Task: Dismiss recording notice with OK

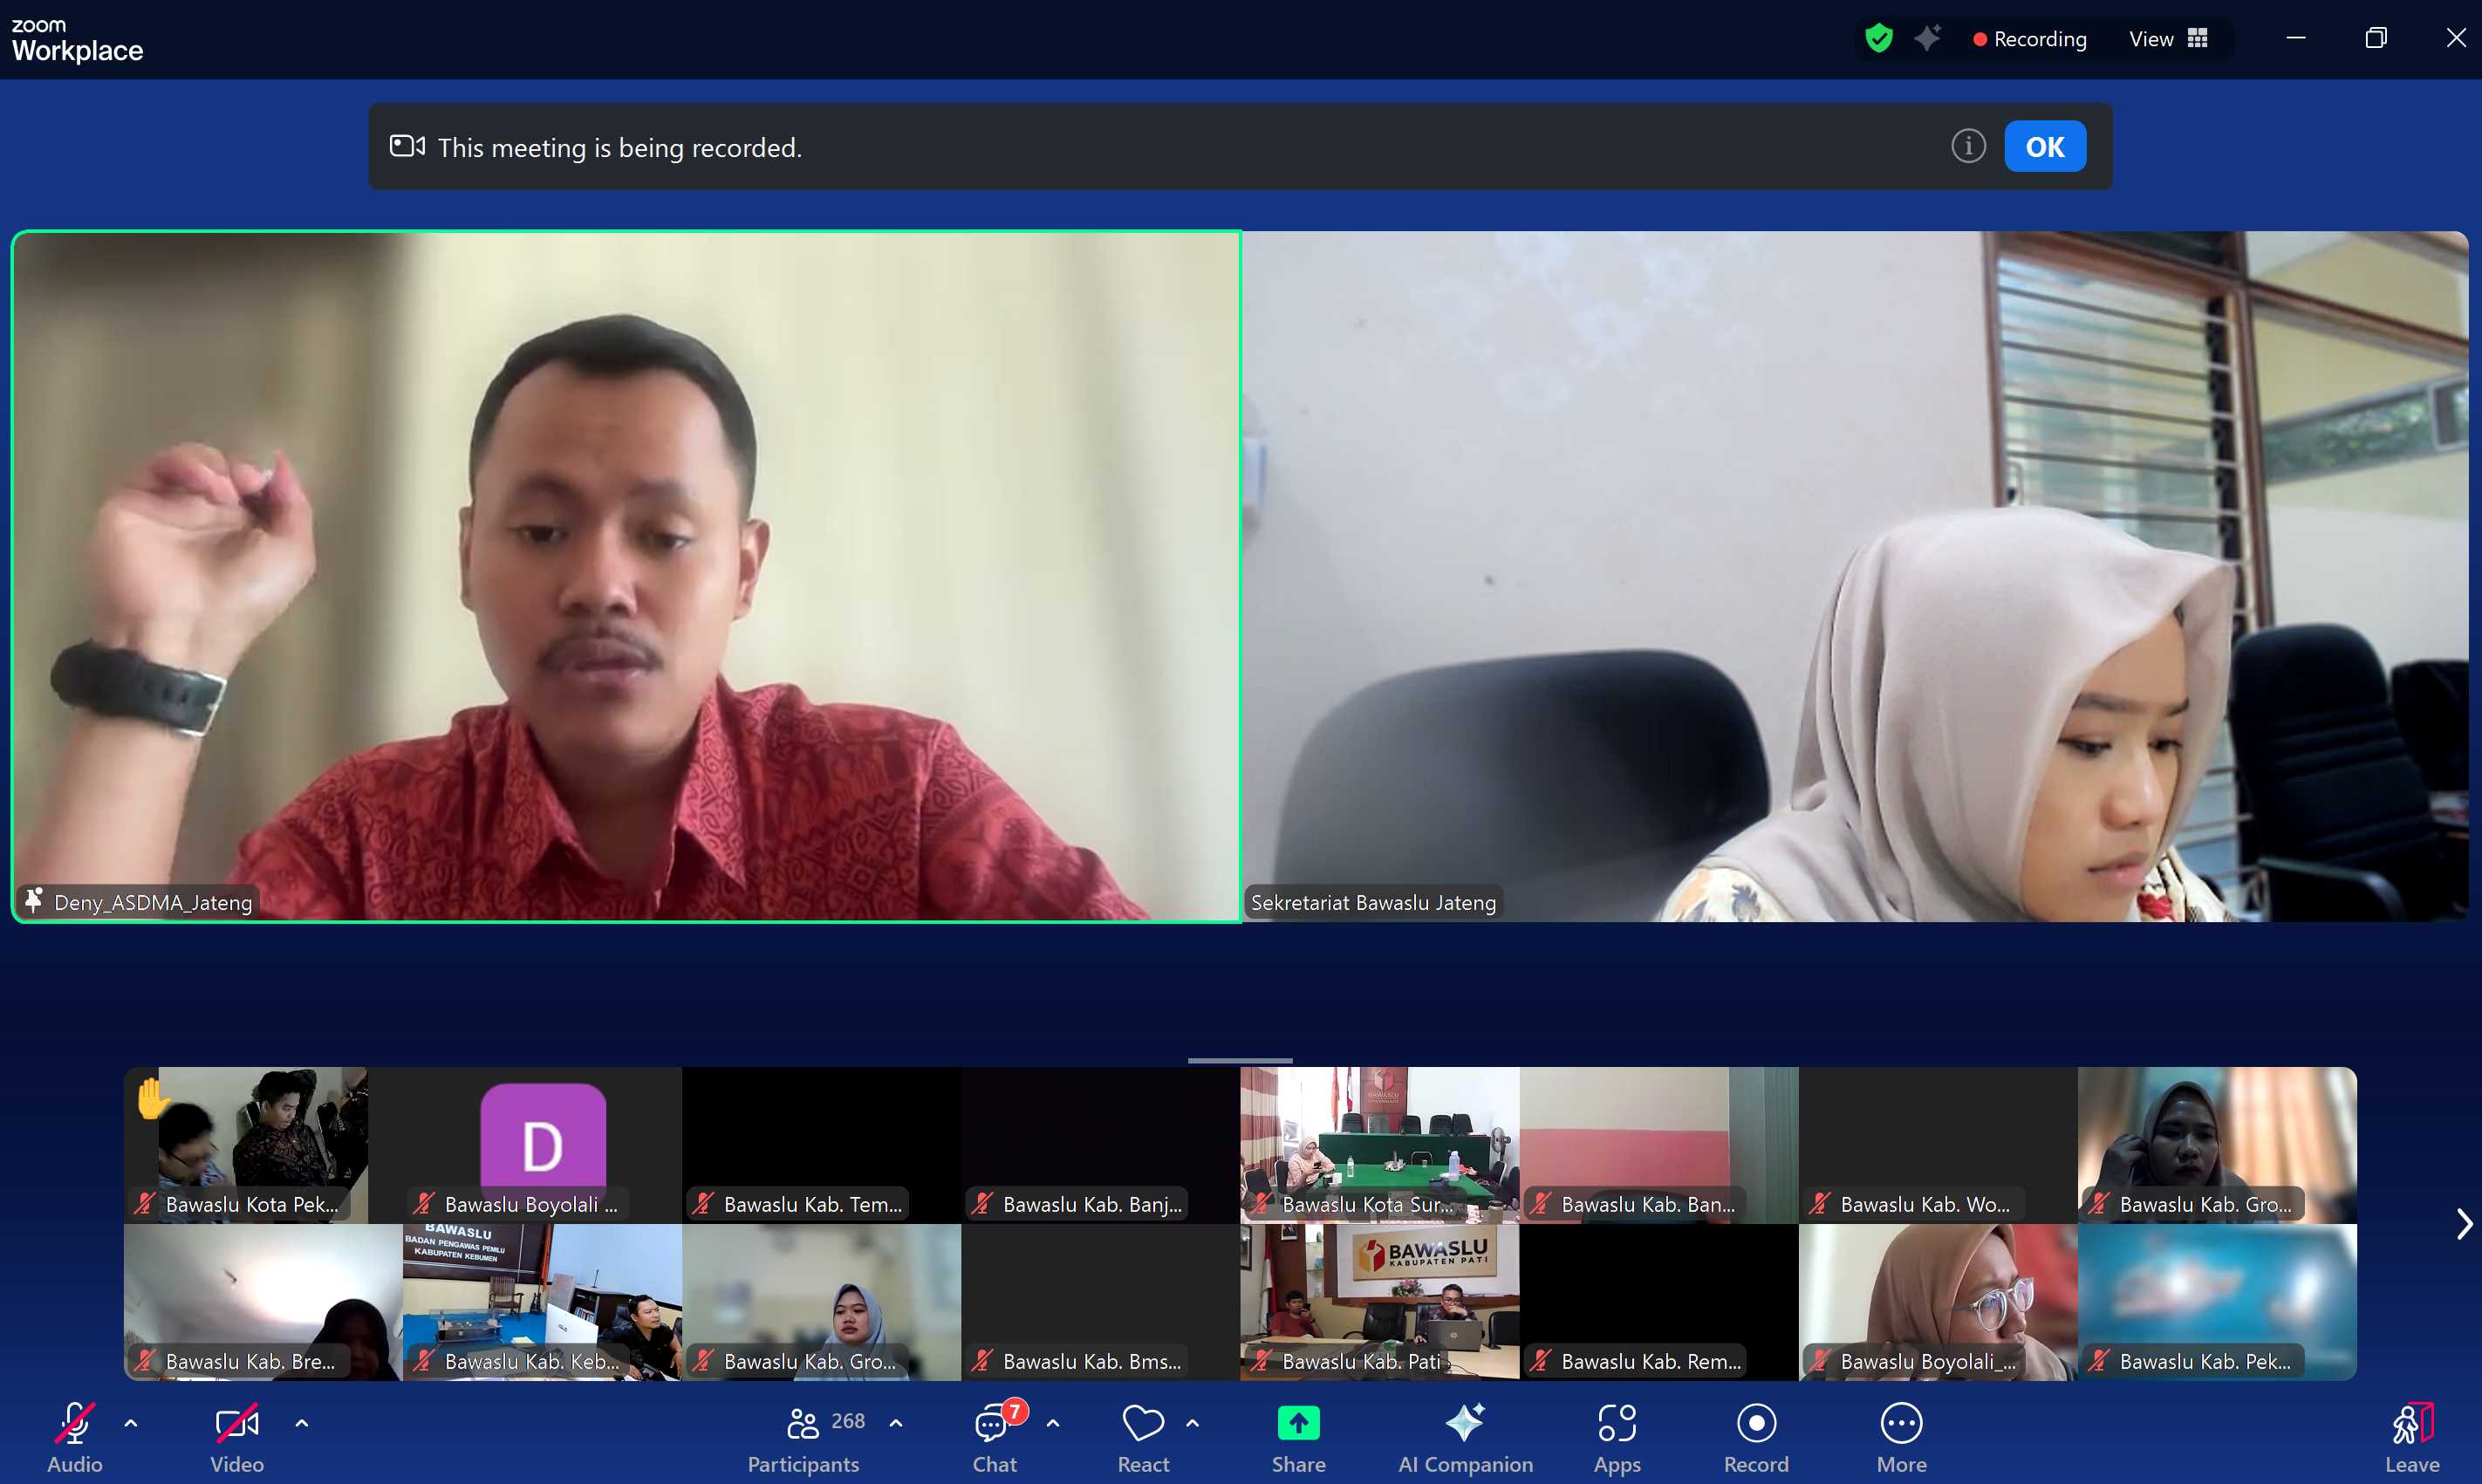Action: click(2045, 147)
